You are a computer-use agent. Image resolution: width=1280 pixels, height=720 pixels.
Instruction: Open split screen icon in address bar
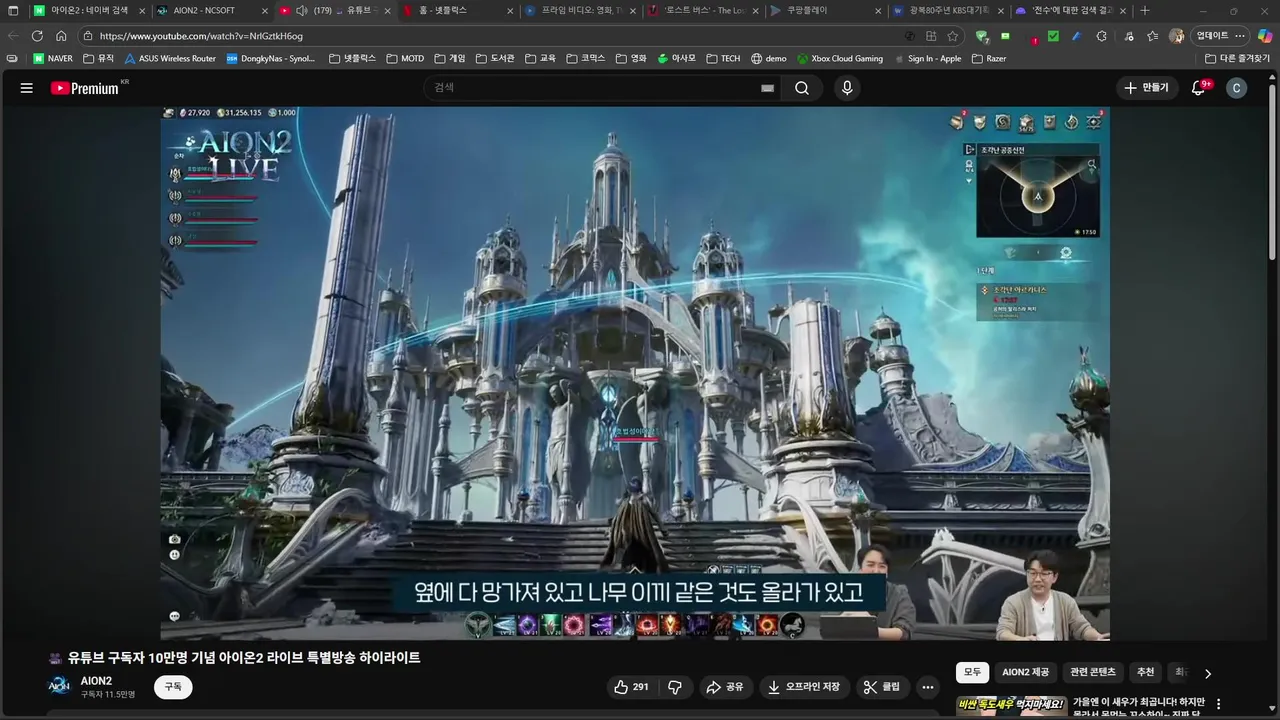point(931,36)
